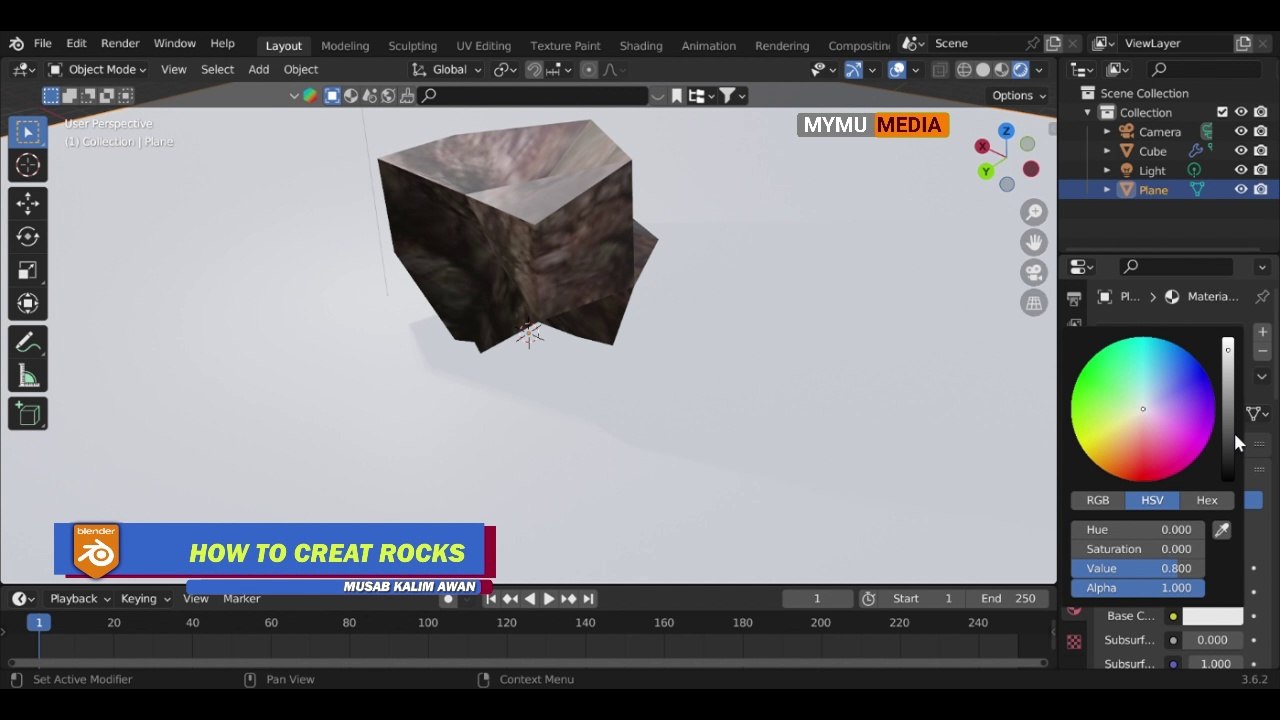This screenshot has width=1280, height=720.
Task: Switch color picker to RGB mode
Action: [x=1098, y=500]
